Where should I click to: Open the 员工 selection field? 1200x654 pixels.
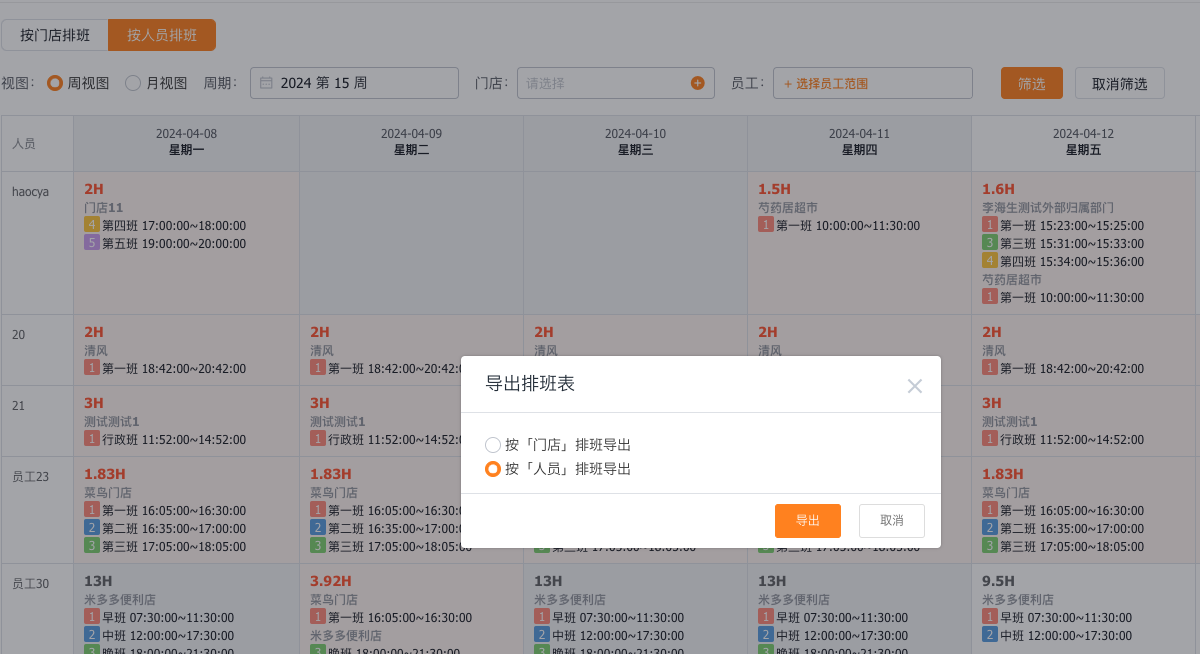[872, 82]
